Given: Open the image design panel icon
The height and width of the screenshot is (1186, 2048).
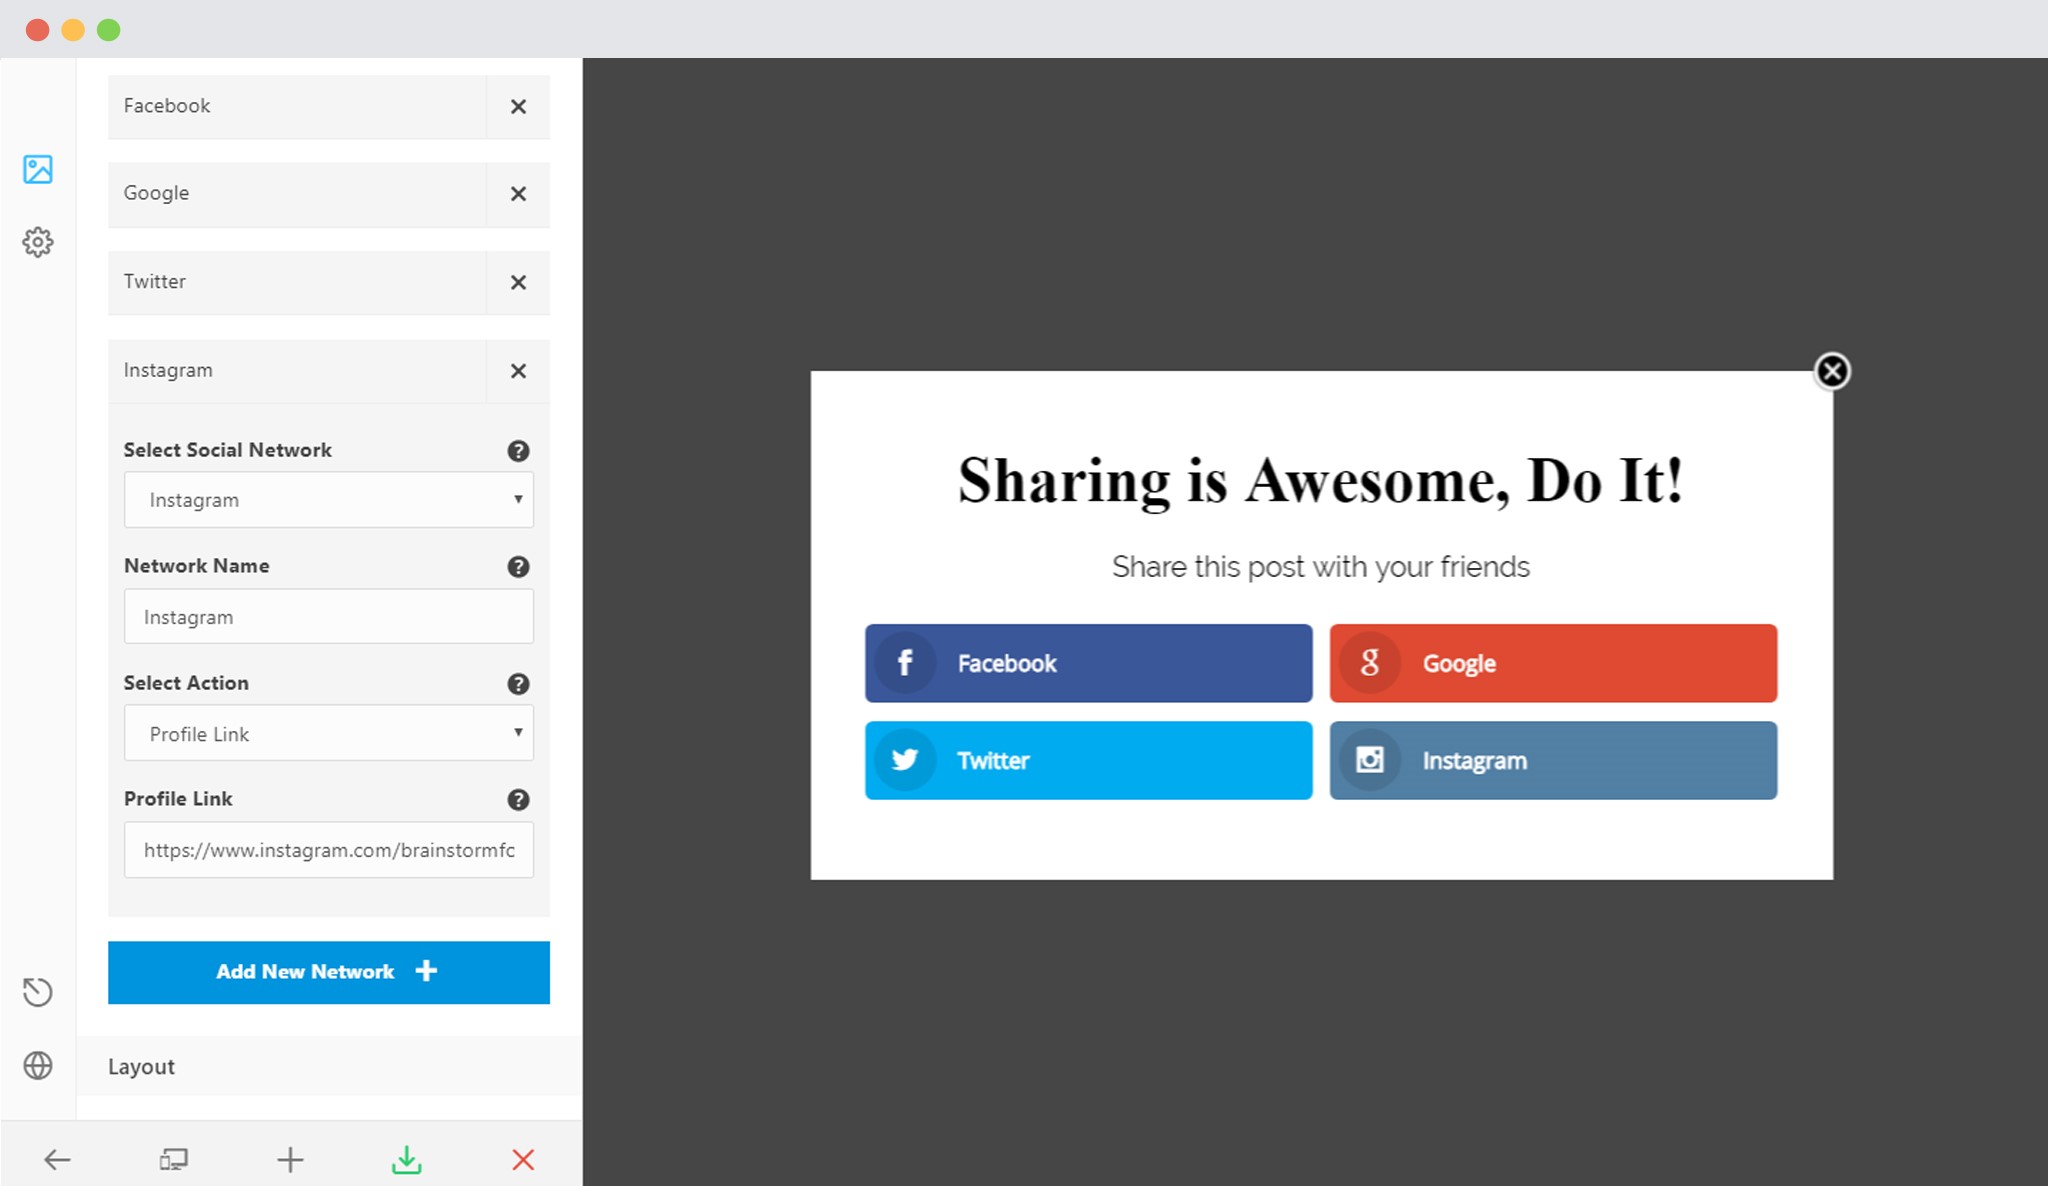Looking at the screenshot, I should (38, 169).
